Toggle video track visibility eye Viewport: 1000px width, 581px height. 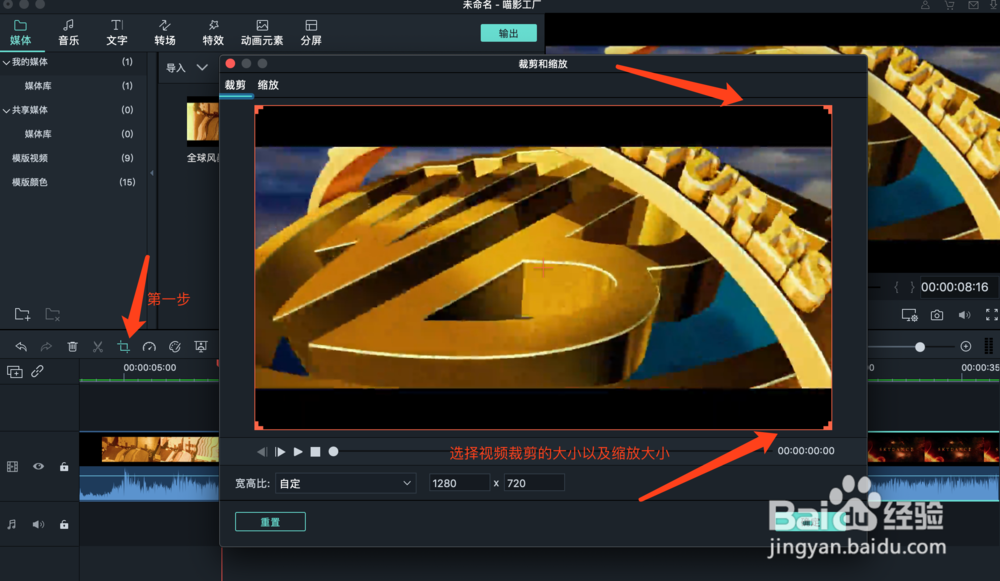click(x=38, y=467)
